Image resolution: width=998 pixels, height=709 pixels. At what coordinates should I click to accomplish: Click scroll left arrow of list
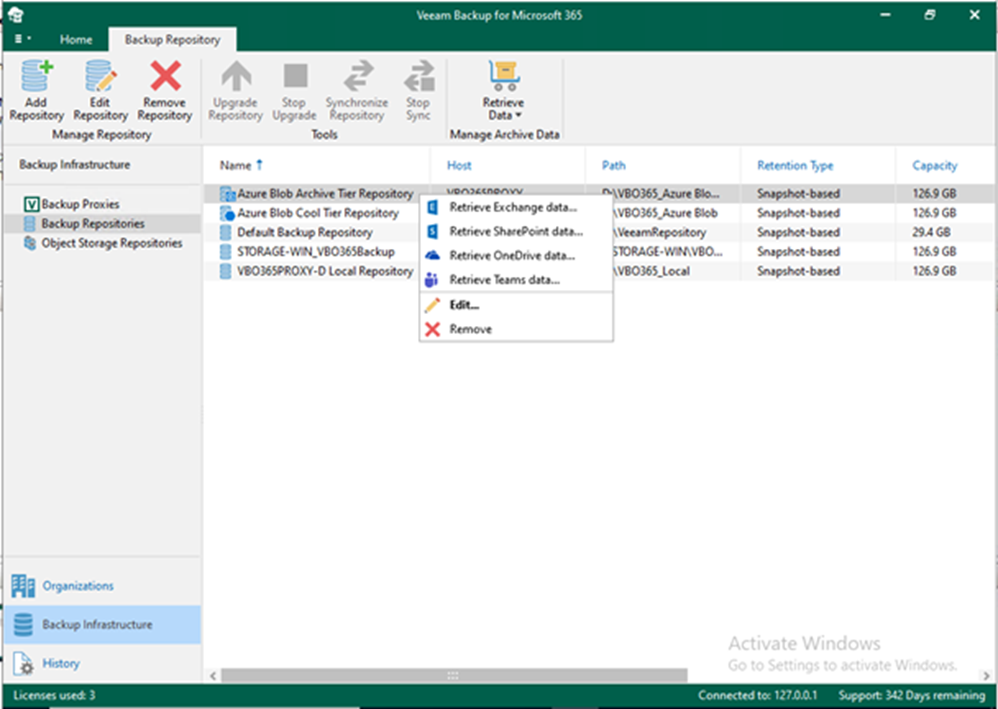213,676
